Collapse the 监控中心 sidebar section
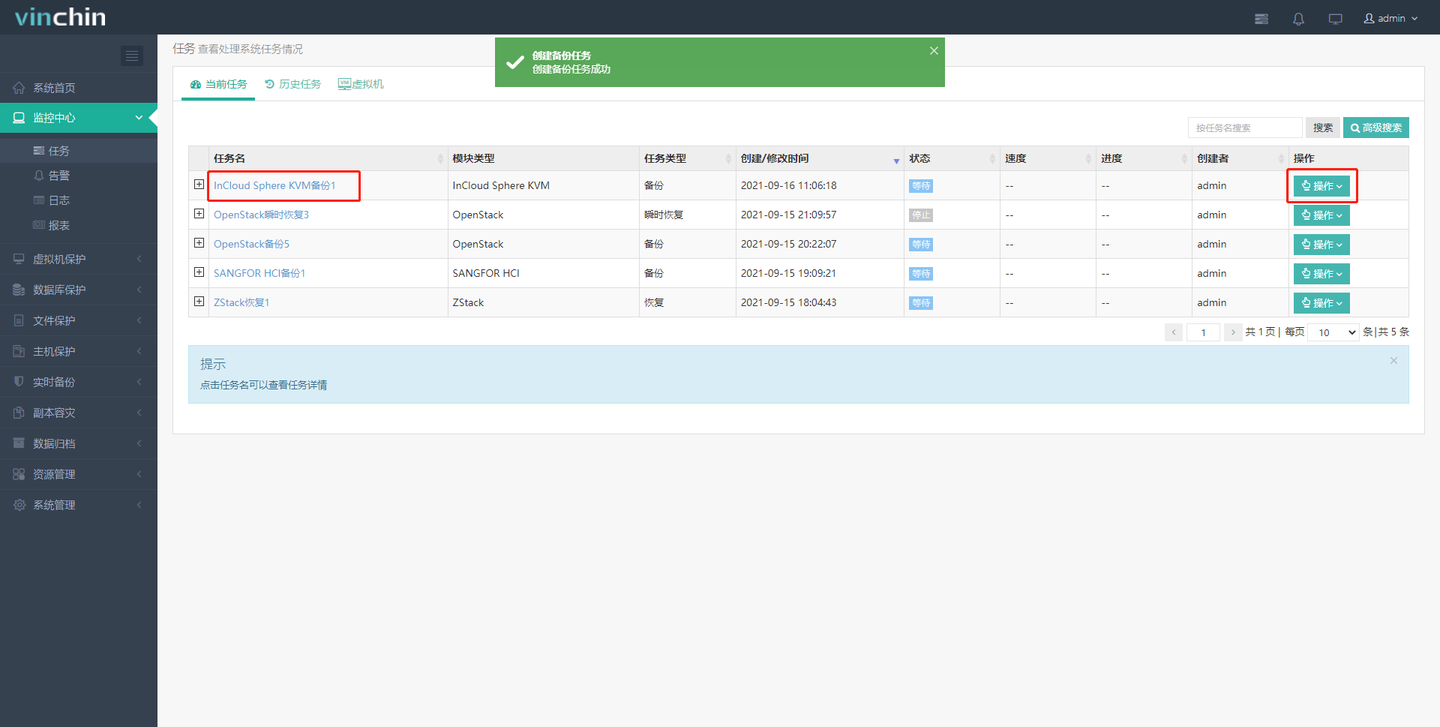 [x=78, y=118]
